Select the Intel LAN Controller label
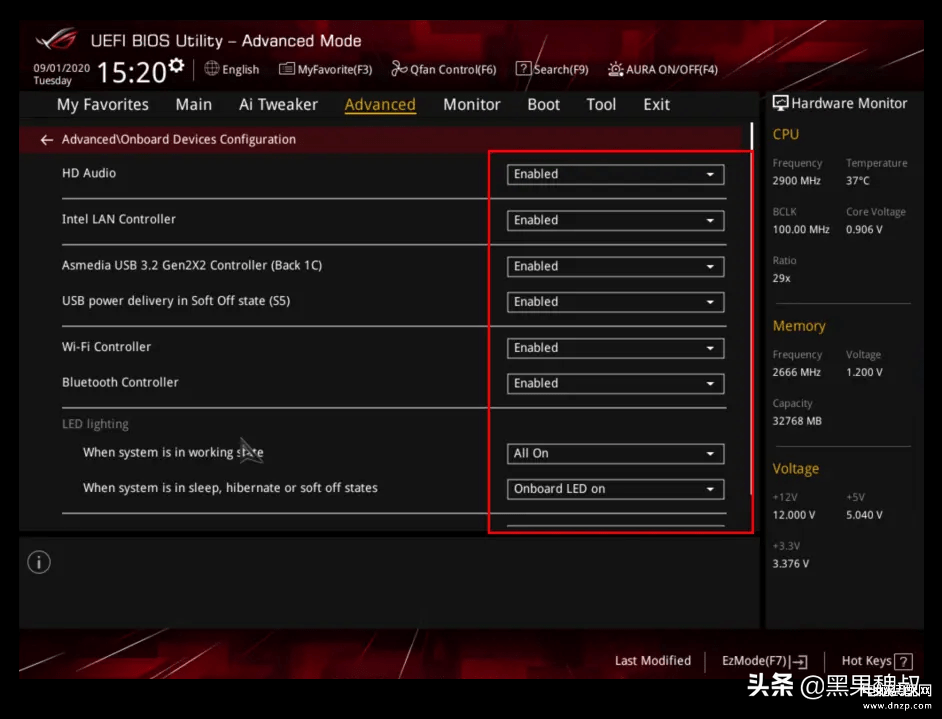Viewport: 942px width, 719px height. (x=119, y=219)
